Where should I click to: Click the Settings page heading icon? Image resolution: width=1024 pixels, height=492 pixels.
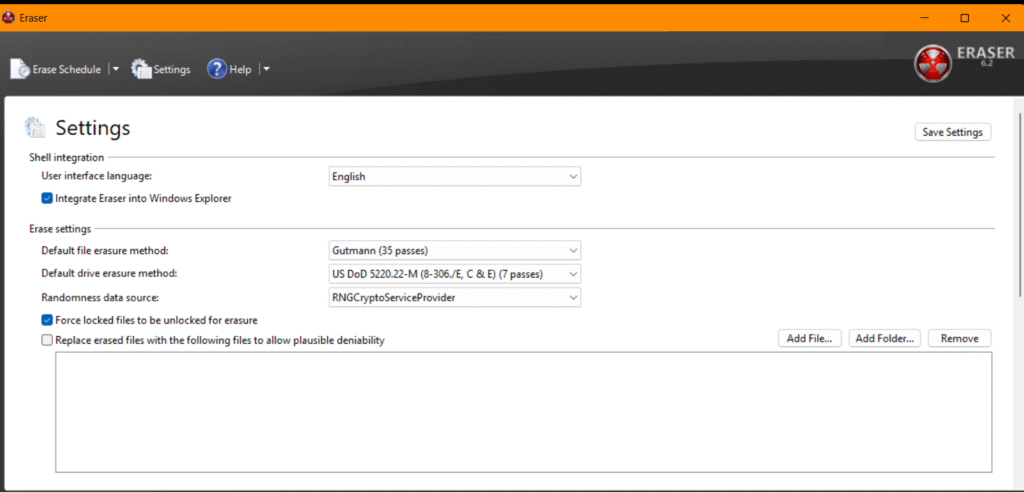click(35, 127)
